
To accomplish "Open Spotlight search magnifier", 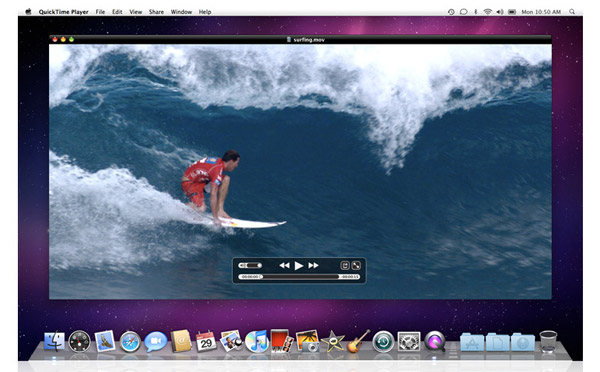I will pos(572,12).
